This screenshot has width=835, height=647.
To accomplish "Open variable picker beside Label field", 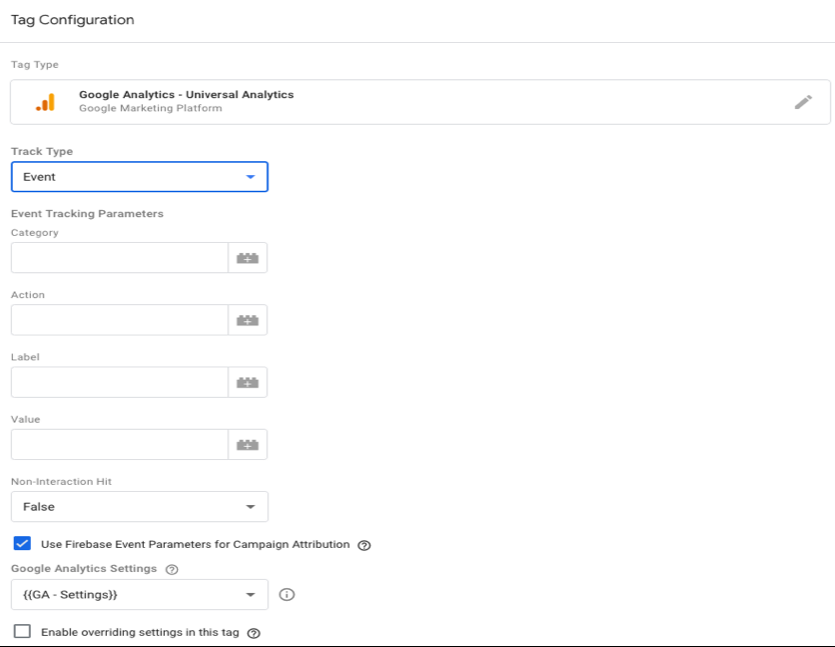I will click(247, 382).
